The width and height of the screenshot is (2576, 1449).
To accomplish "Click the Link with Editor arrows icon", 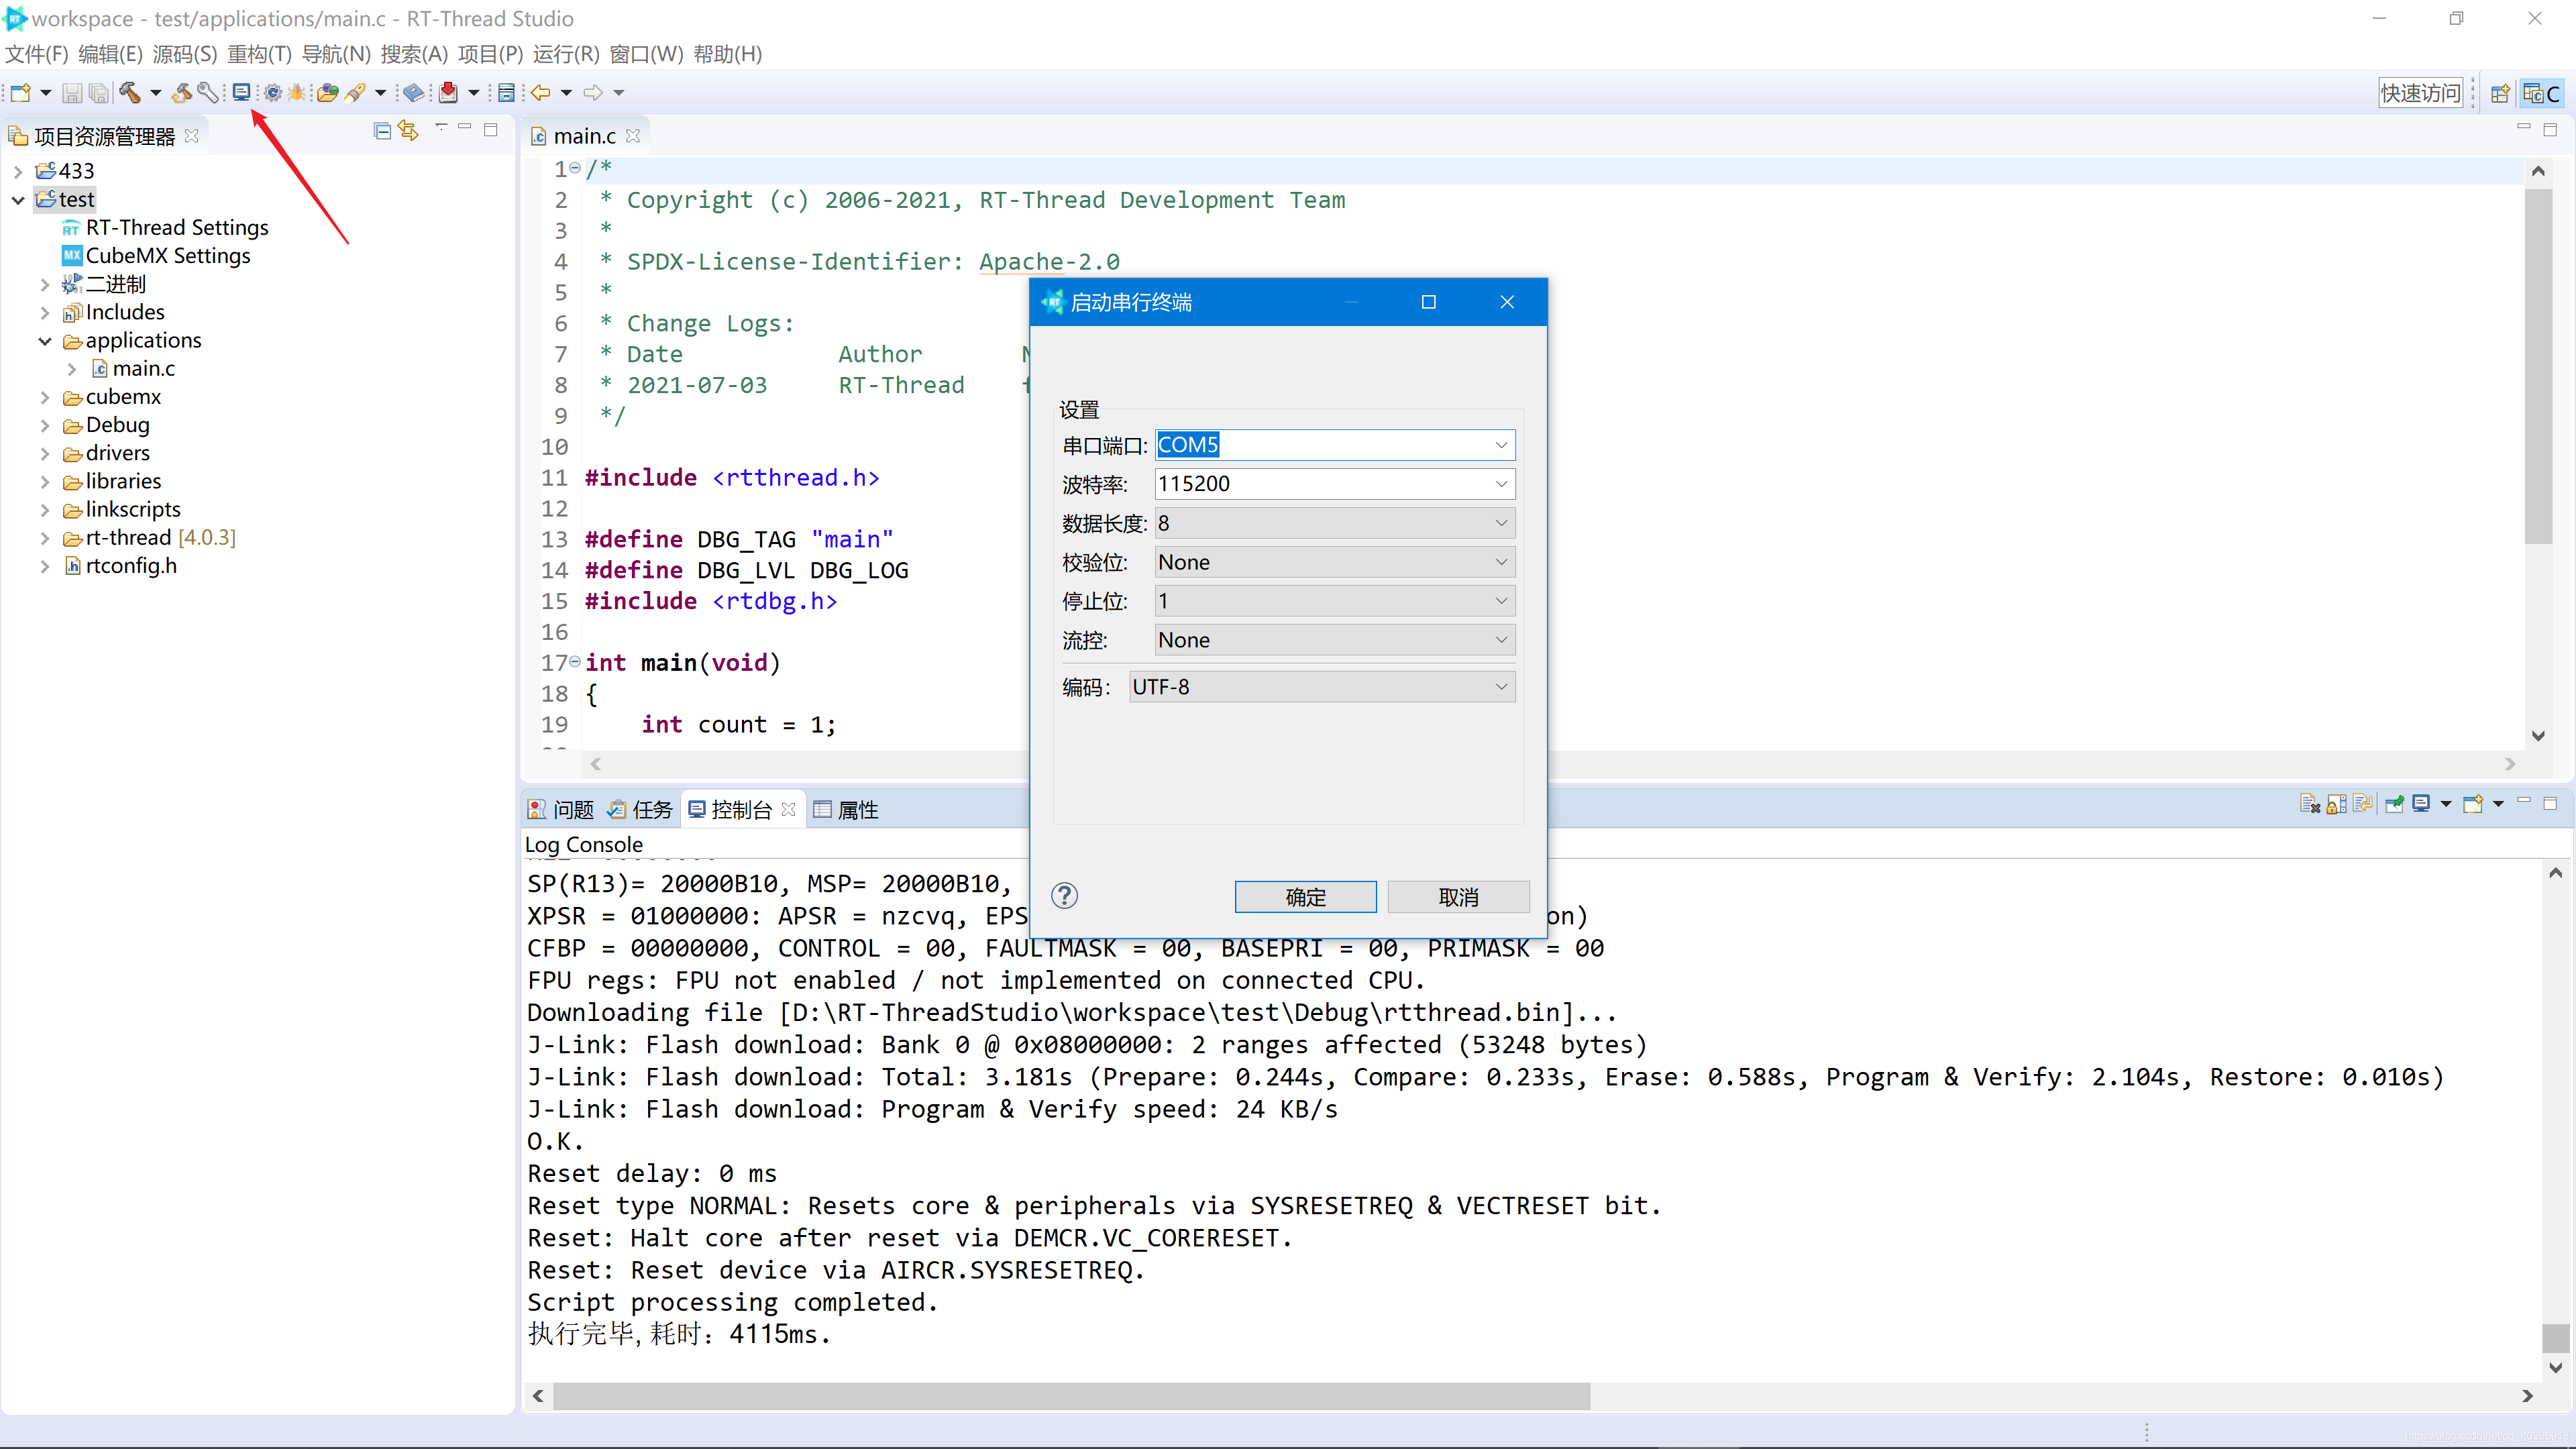I will [408, 130].
